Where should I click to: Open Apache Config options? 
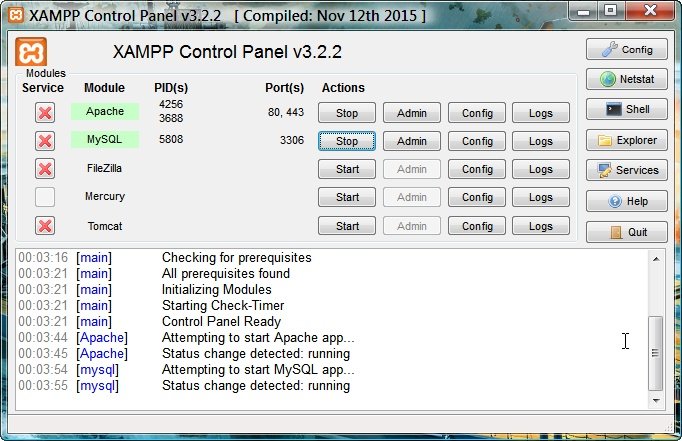(x=477, y=113)
